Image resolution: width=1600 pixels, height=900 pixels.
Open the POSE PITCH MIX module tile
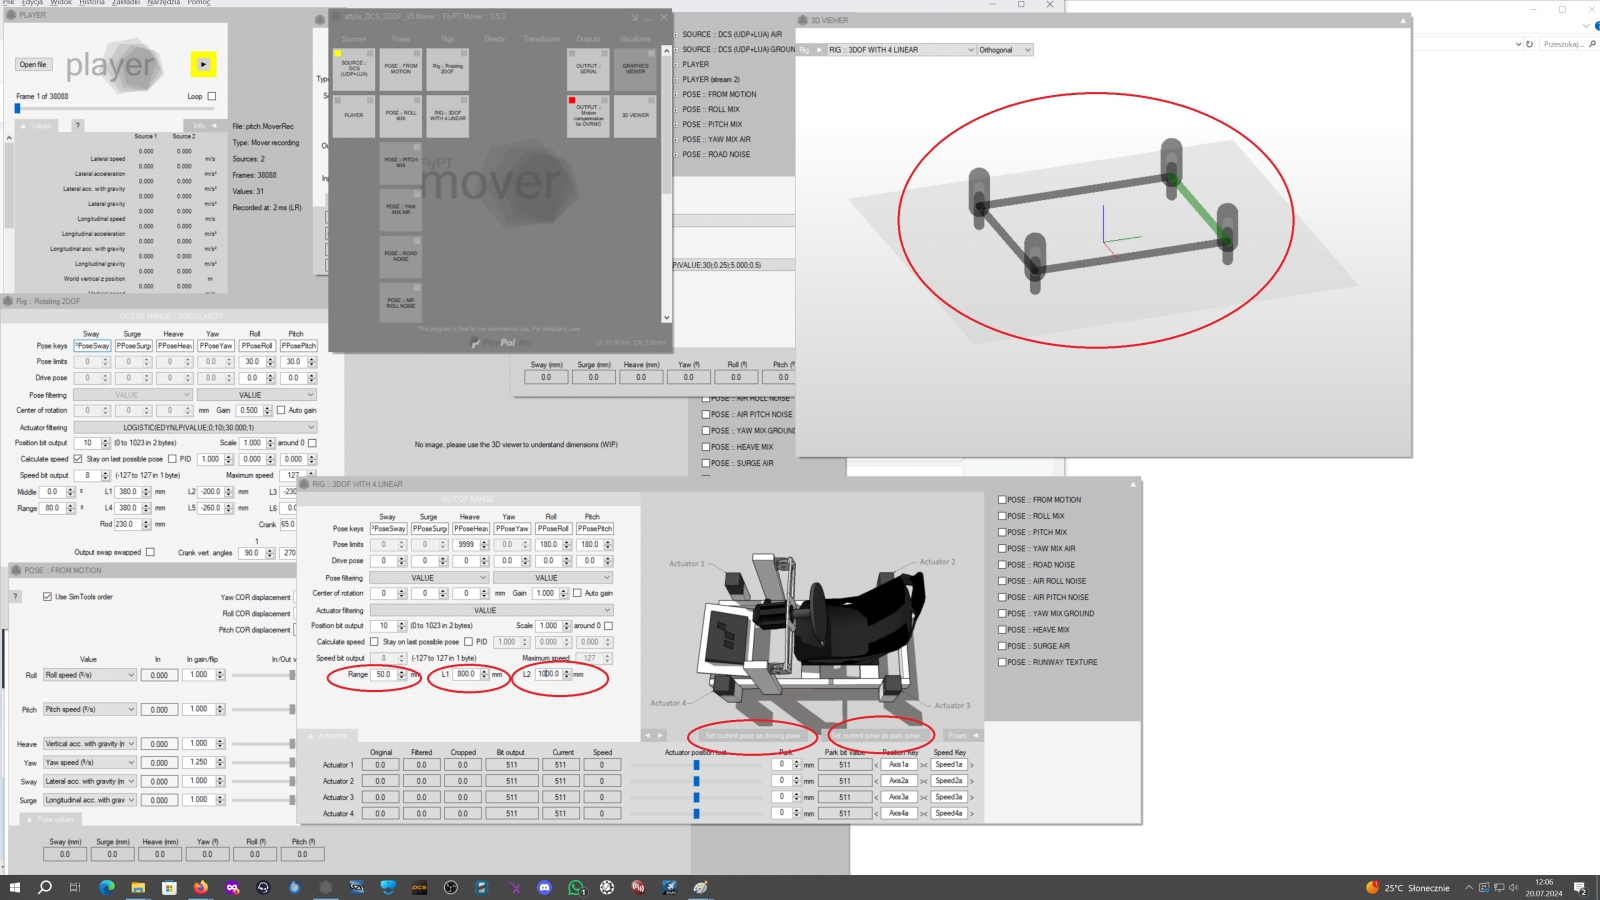[x=401, y=162]
